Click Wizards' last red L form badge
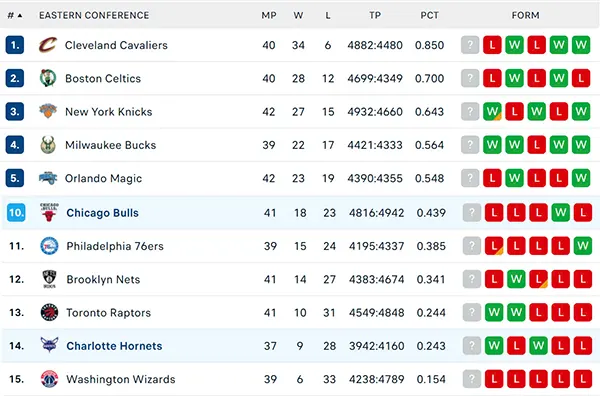 [583, 379]
